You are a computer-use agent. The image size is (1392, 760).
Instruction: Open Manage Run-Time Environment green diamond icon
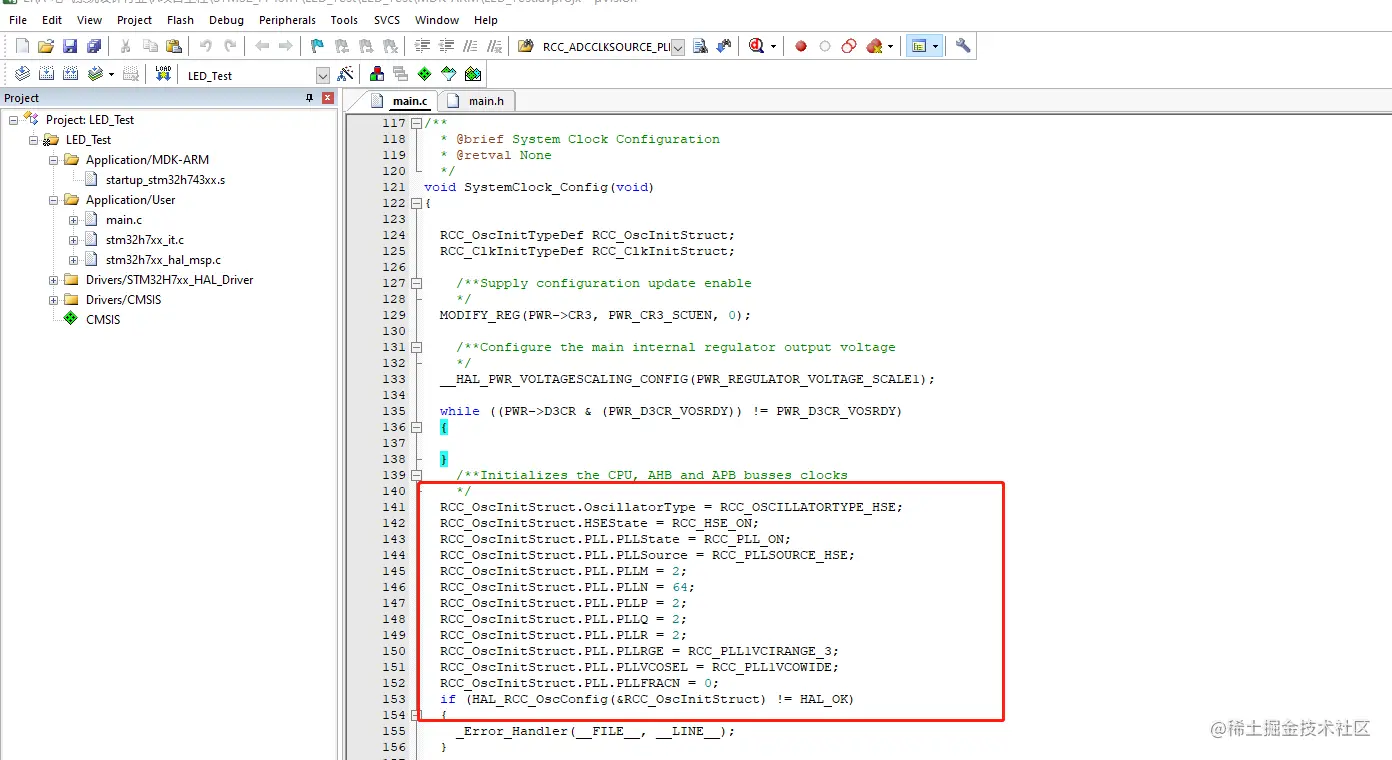tap(425, 74)
